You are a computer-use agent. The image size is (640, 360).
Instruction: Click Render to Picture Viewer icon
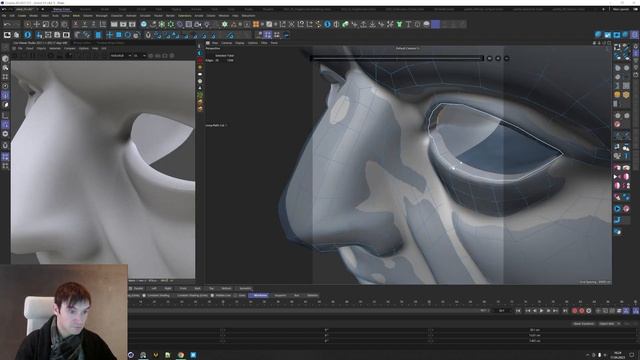123,24
